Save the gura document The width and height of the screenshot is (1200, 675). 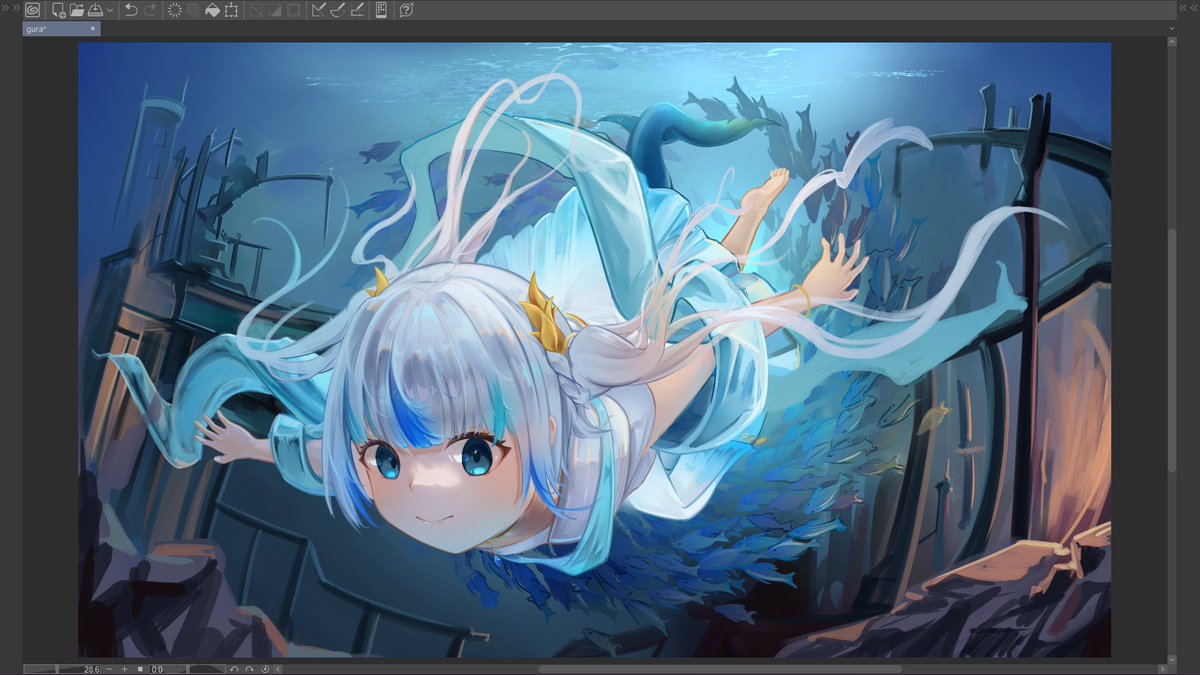click(x=95, y=10)
